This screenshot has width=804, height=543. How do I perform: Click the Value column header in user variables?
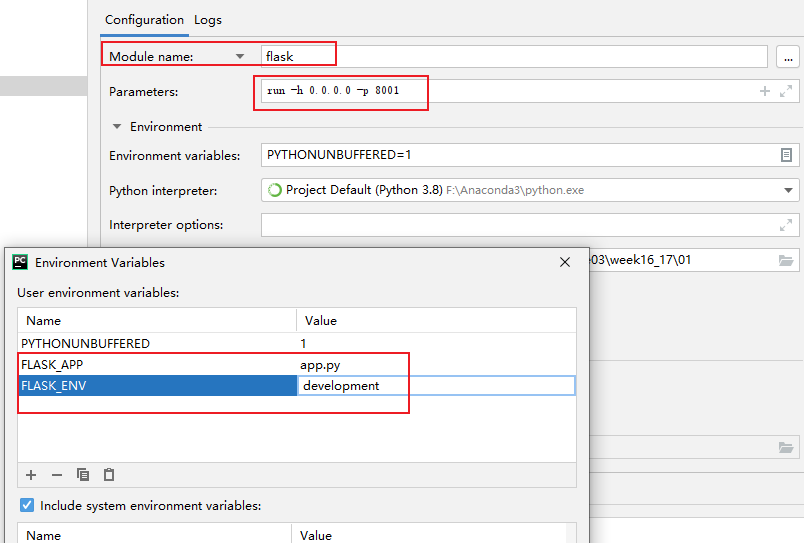tap(436, 320)
